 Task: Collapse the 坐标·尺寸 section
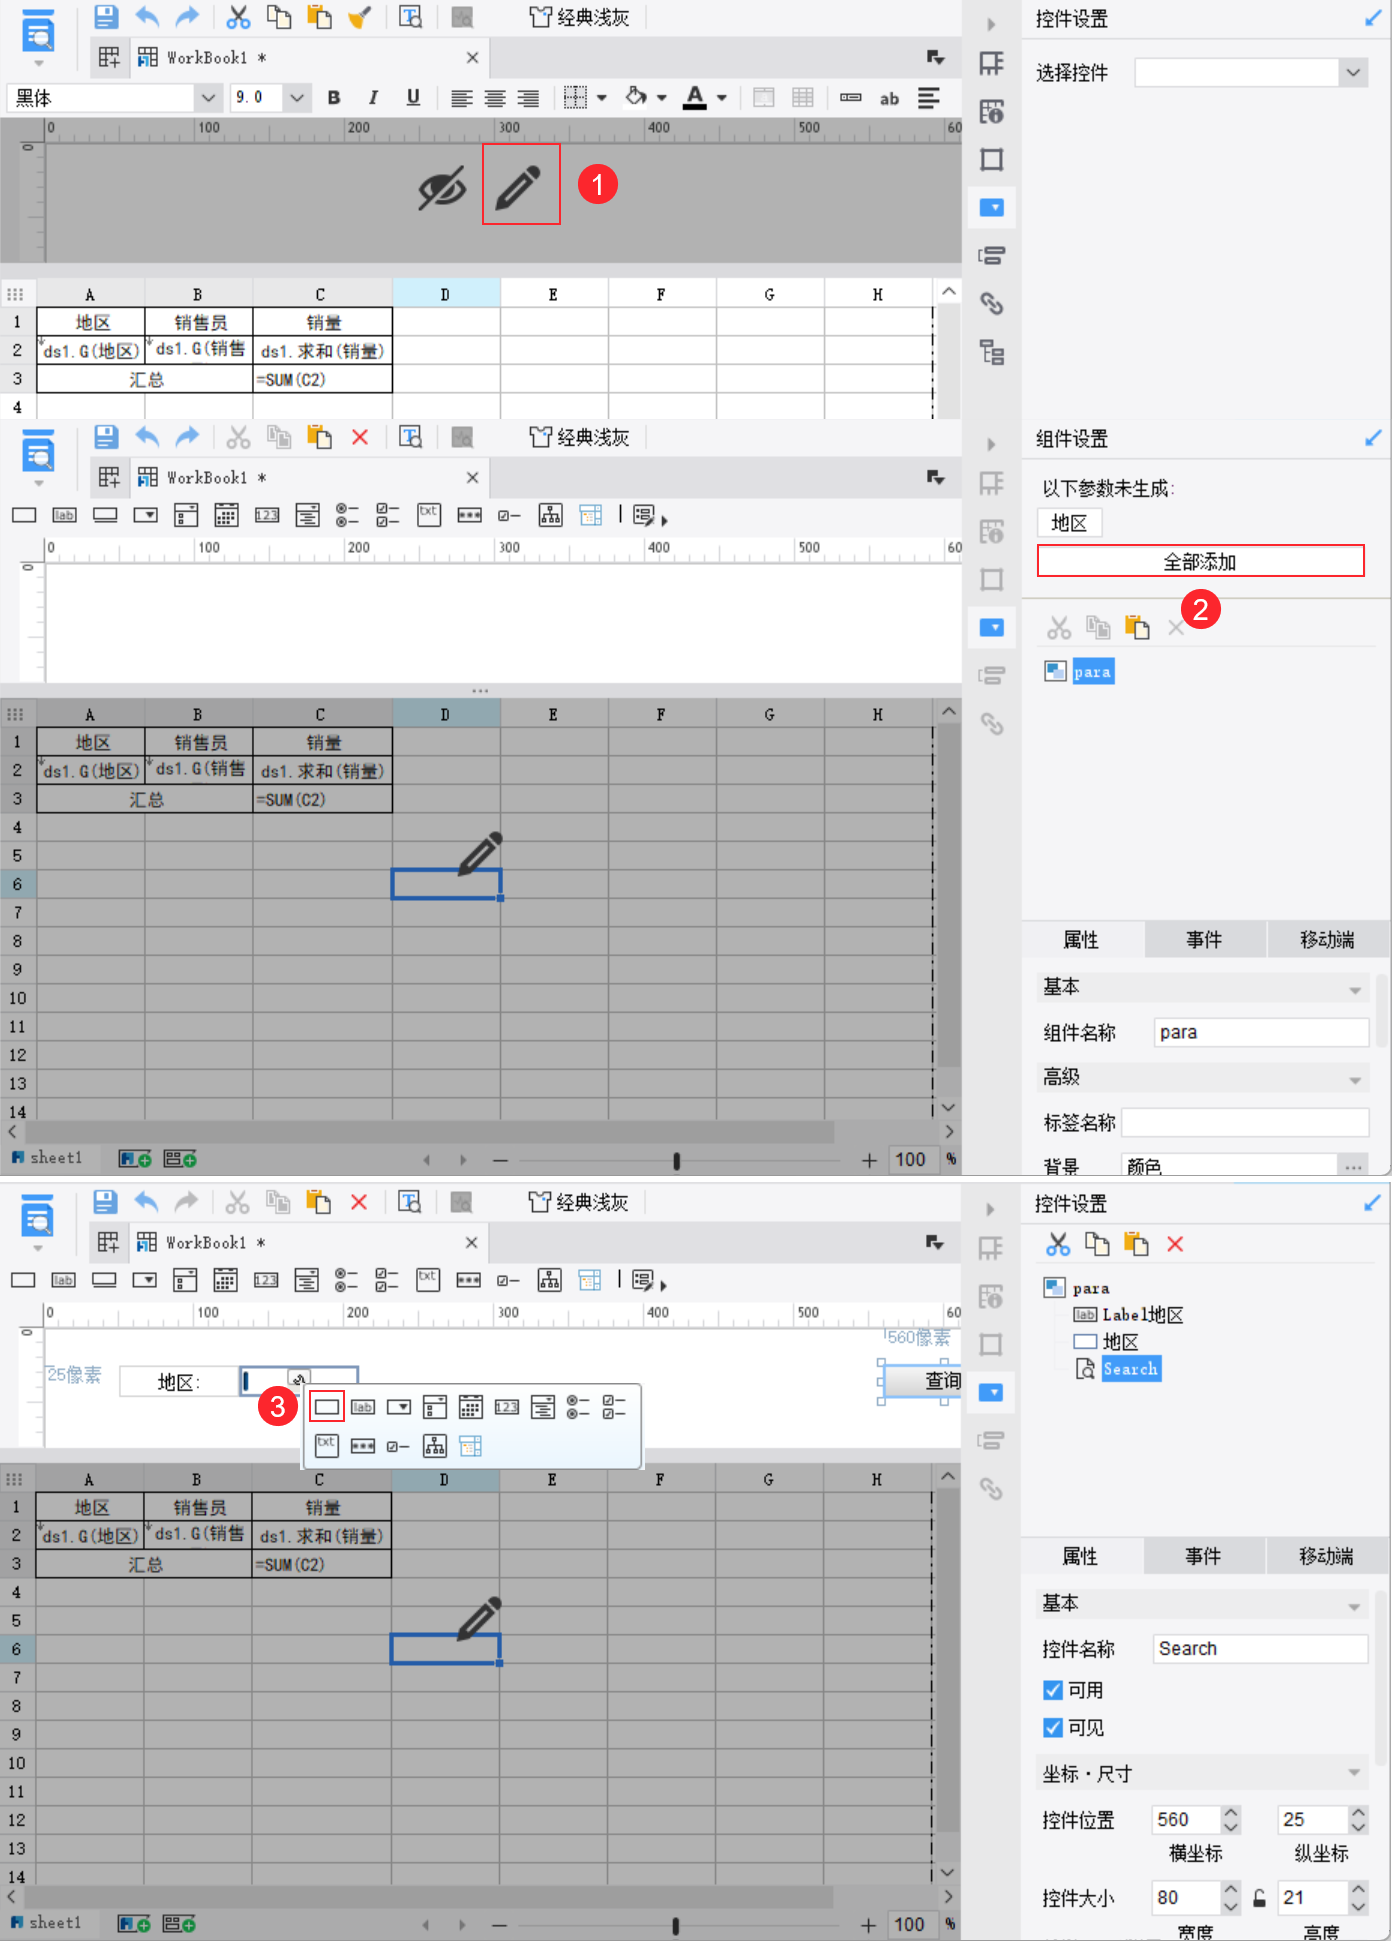click(x=1355, y=1774)
